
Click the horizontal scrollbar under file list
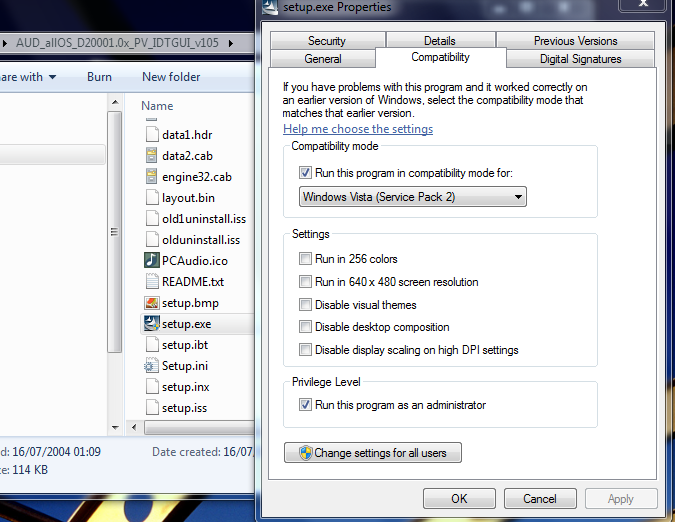click(199, 427)
